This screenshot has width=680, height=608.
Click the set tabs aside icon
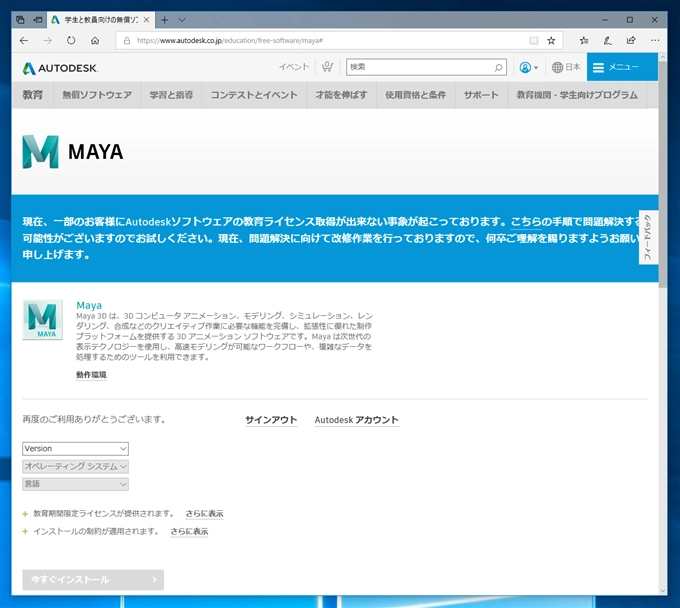pyautogui.click(x=38, y=20)
